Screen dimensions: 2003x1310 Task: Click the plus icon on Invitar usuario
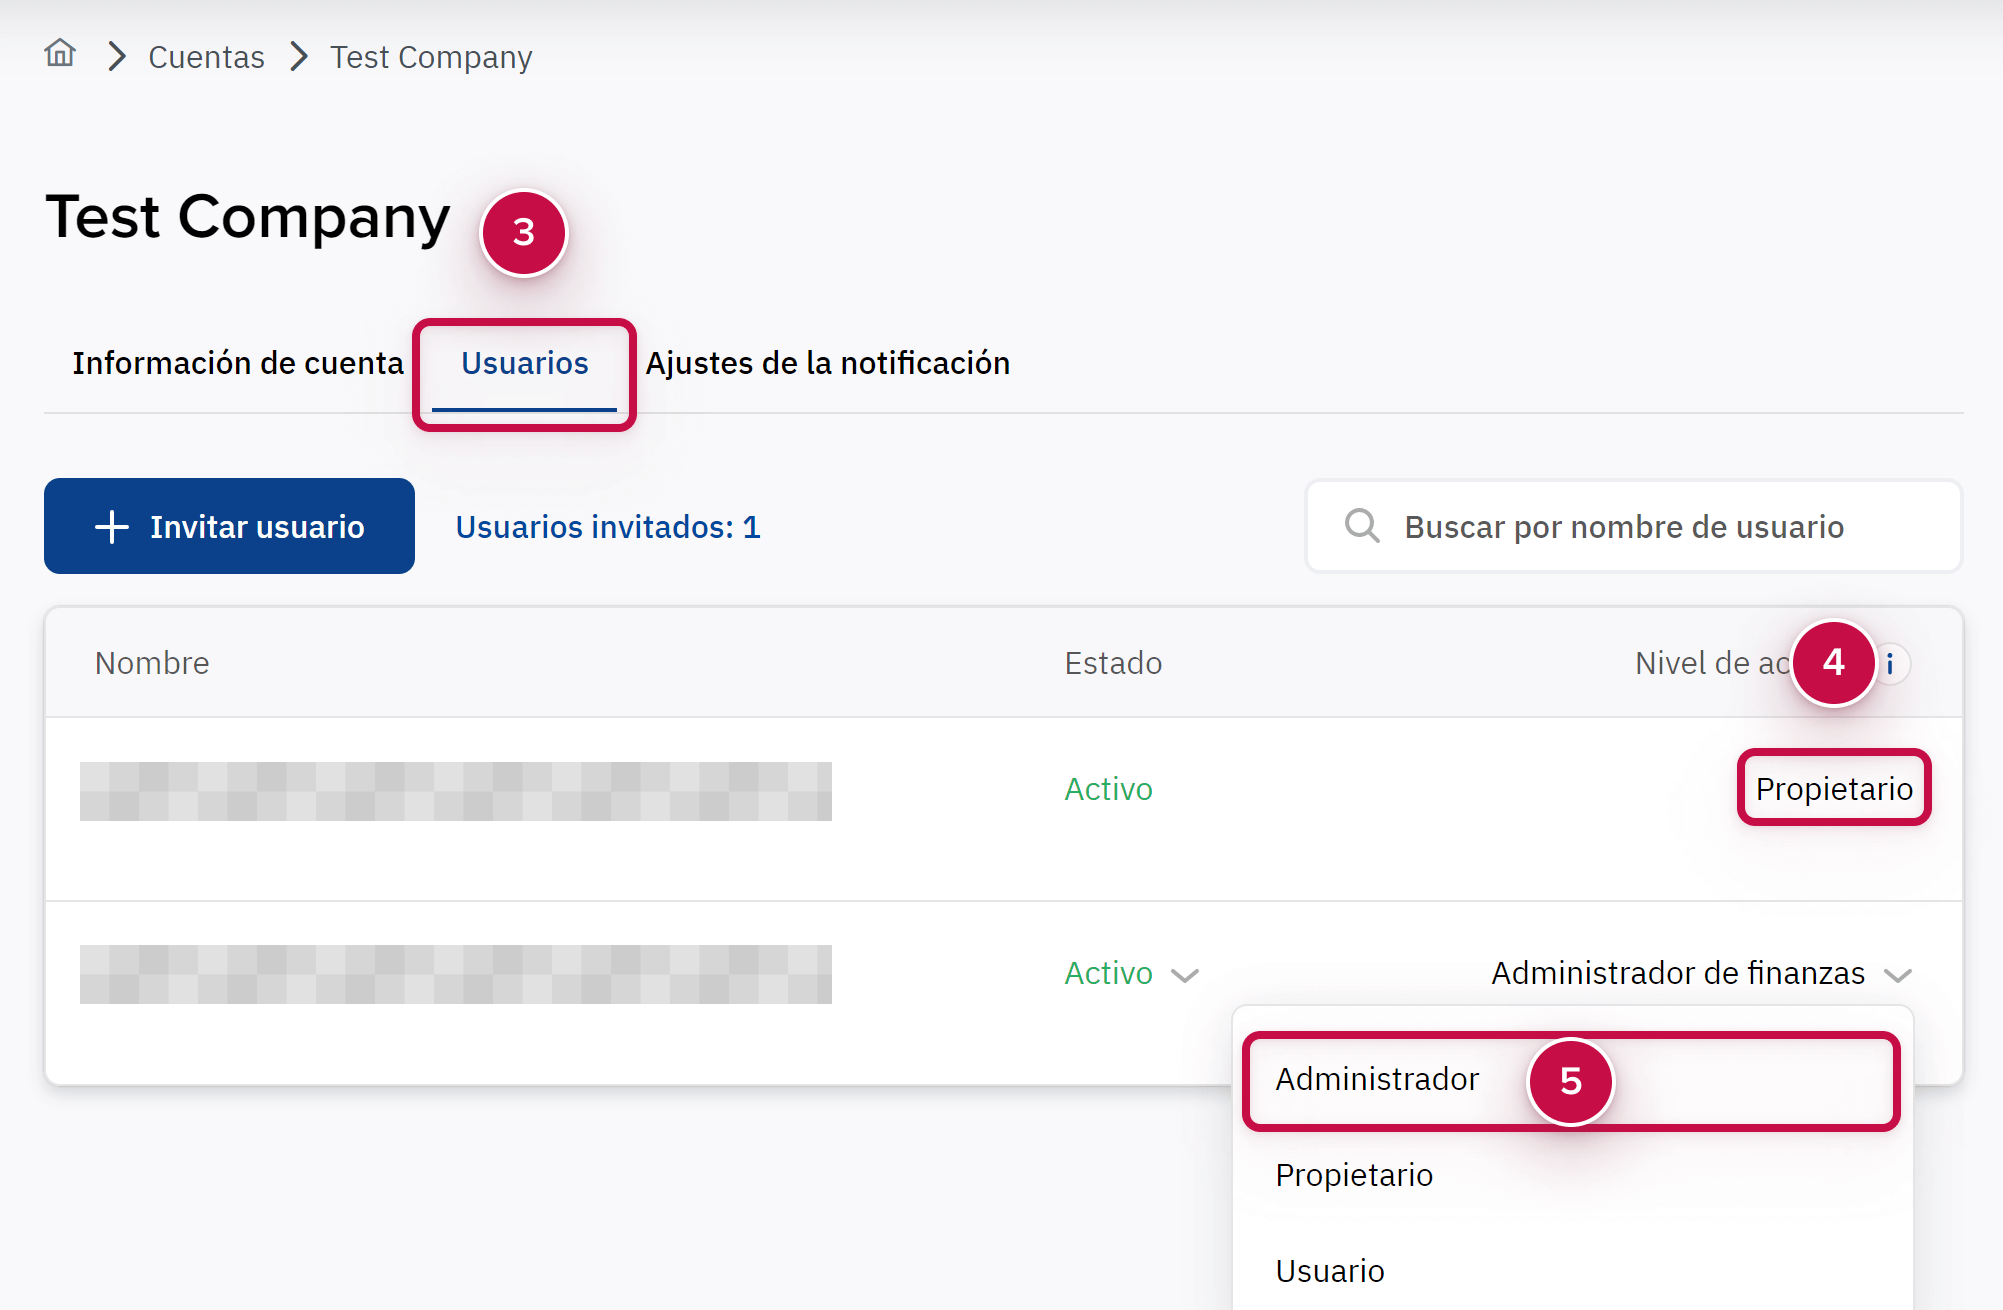[112, 527]
